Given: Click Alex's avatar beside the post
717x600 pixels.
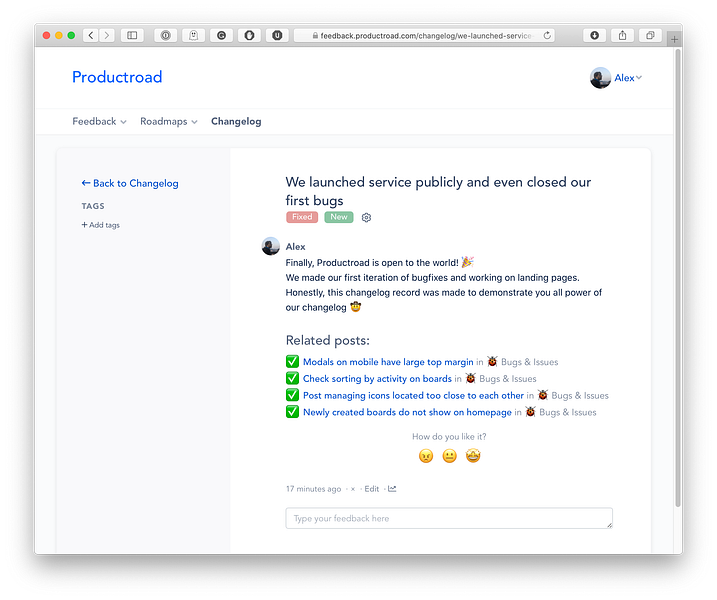Looking at the screenshot, I should [x=271, y=246].
